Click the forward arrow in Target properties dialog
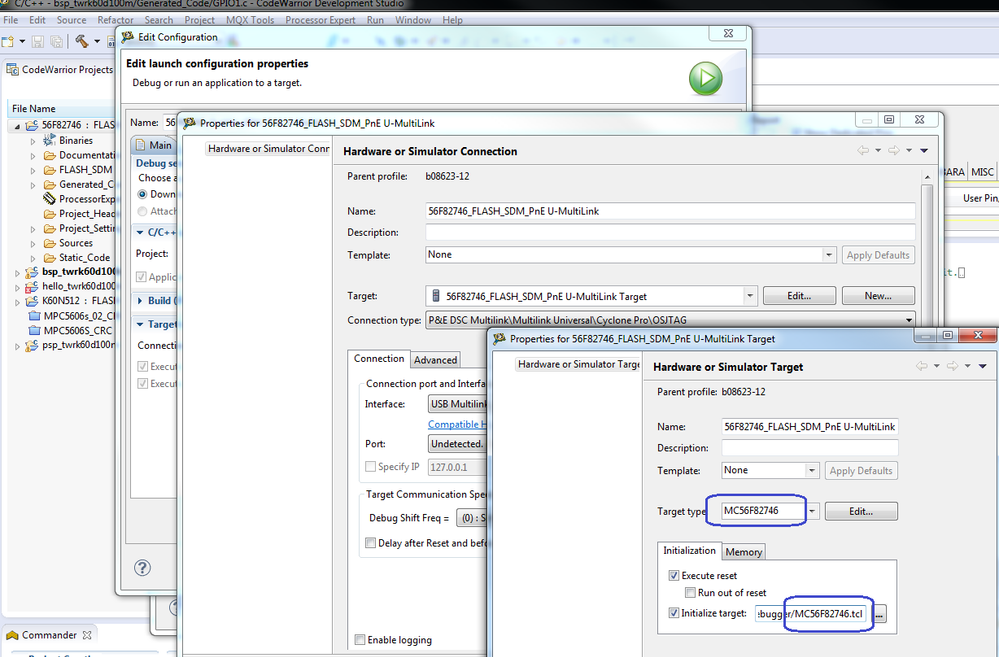 [x=952, y=366]
